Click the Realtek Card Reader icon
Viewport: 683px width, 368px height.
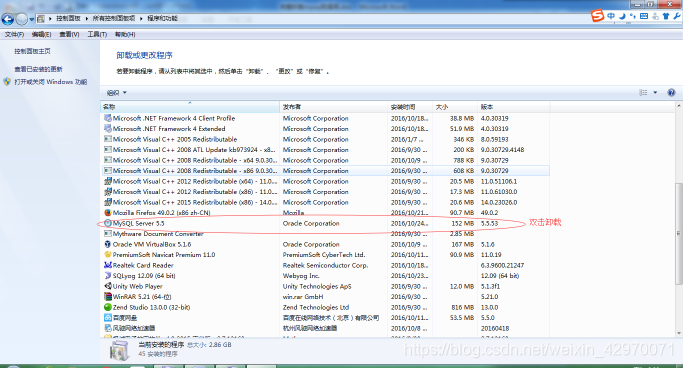[108, 265]
